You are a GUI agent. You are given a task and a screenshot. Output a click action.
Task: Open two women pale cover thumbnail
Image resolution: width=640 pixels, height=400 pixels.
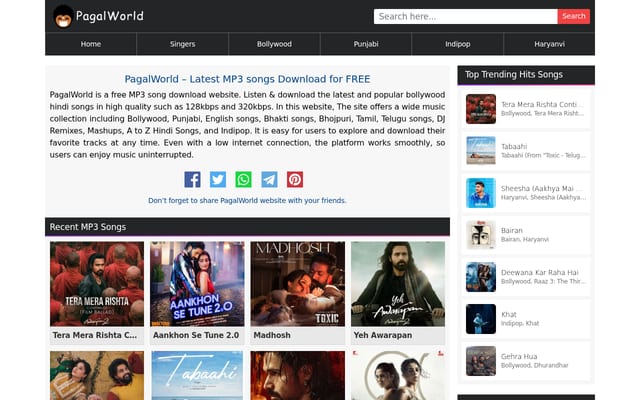point(398,376)
